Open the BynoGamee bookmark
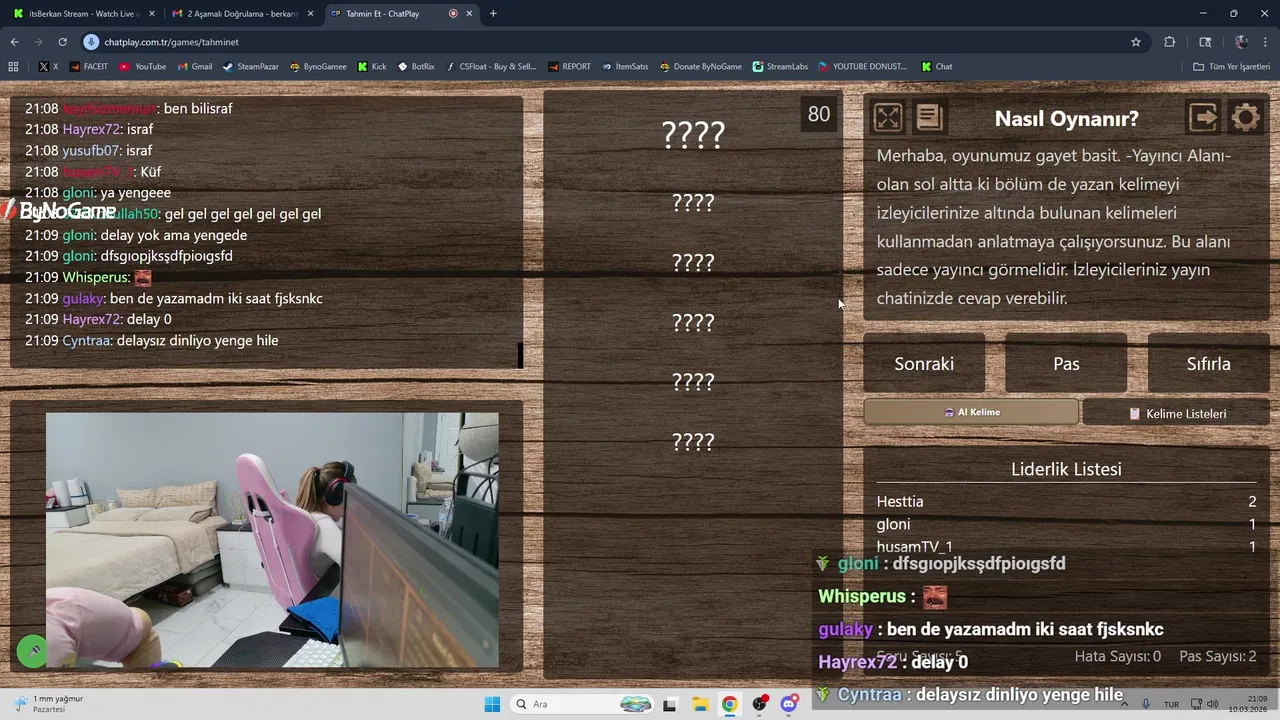 (318, 66)
